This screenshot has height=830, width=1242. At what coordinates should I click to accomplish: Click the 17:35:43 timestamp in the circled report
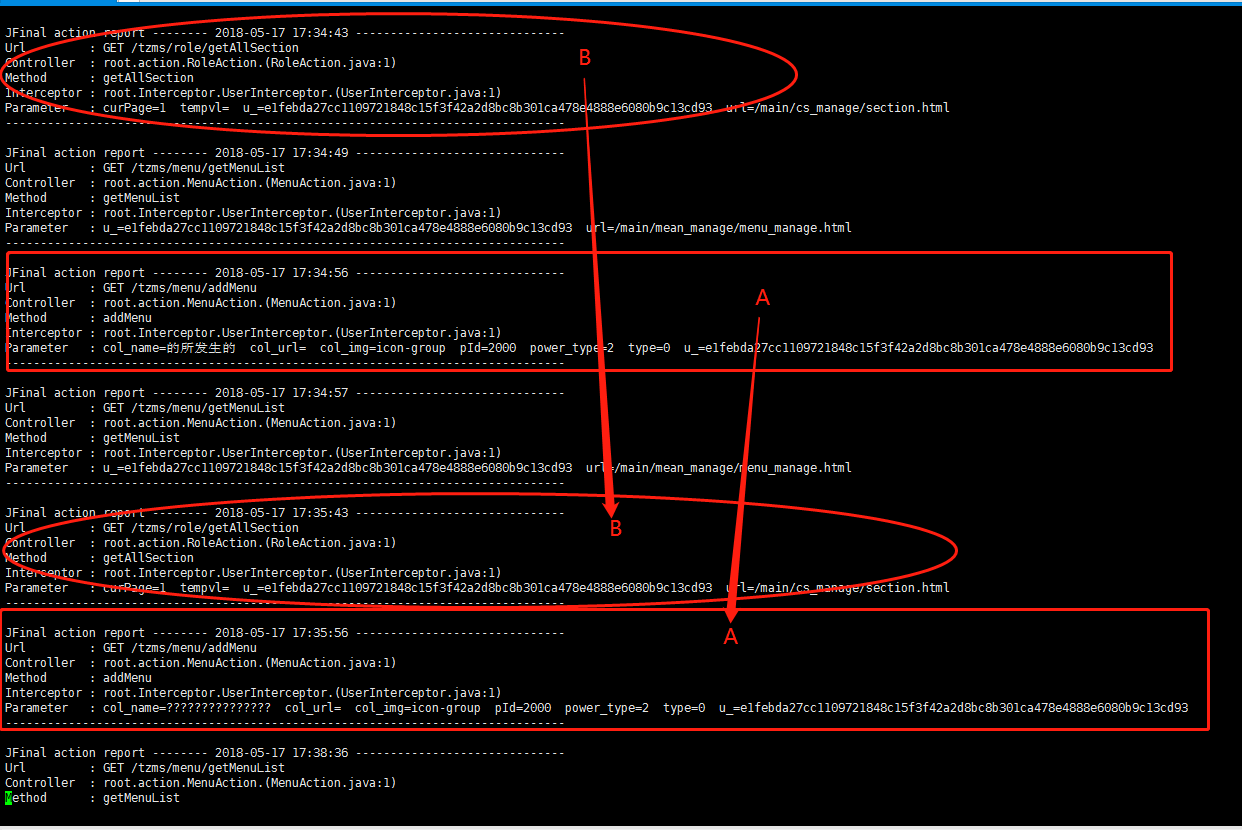[314, 513]
